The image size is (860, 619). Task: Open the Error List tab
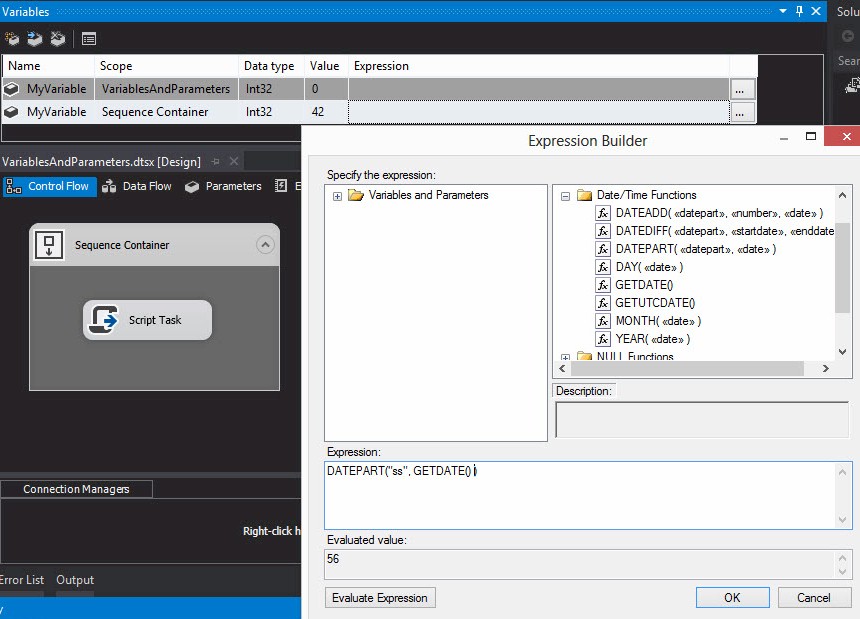tap(22, 580)
